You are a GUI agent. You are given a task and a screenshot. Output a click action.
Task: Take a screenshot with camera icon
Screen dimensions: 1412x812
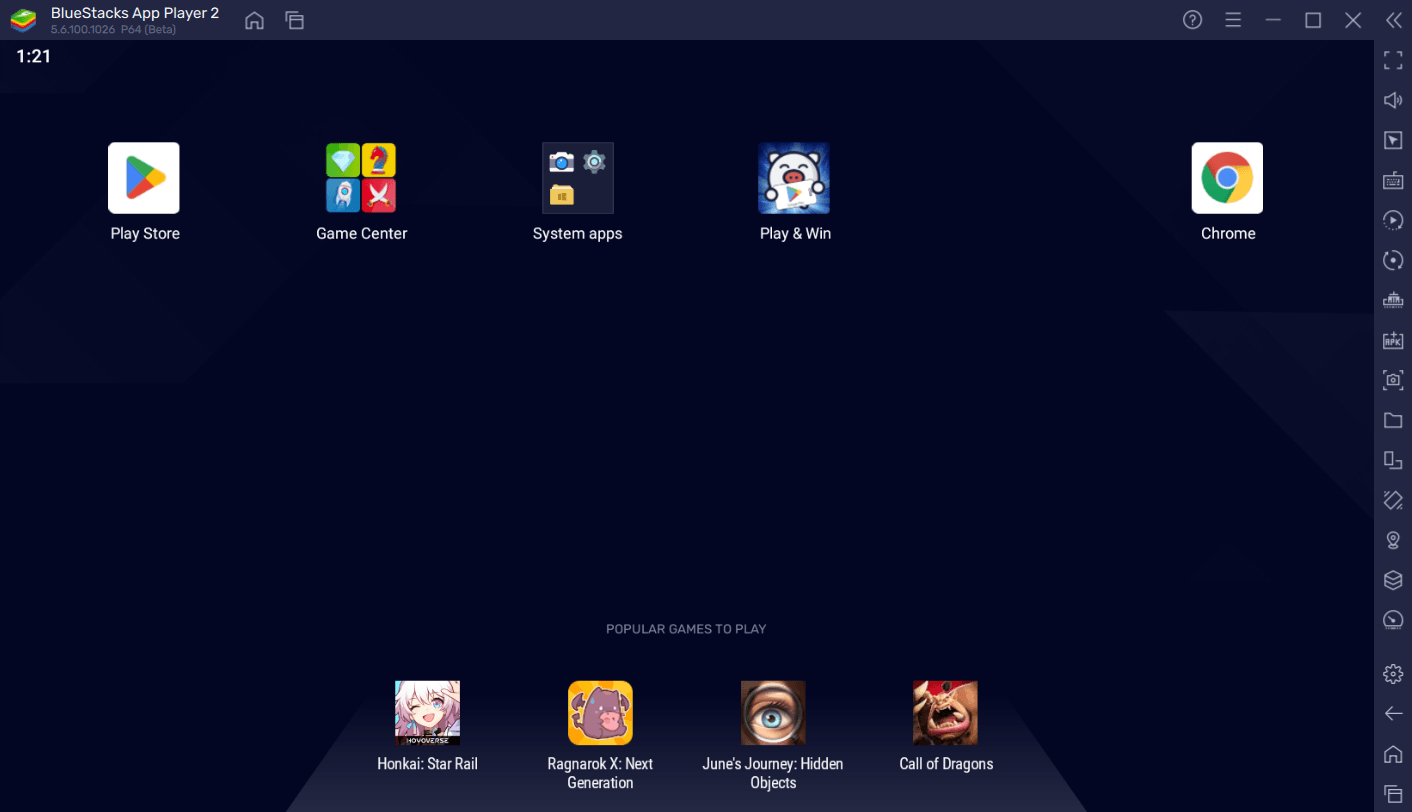(1393, 380)
